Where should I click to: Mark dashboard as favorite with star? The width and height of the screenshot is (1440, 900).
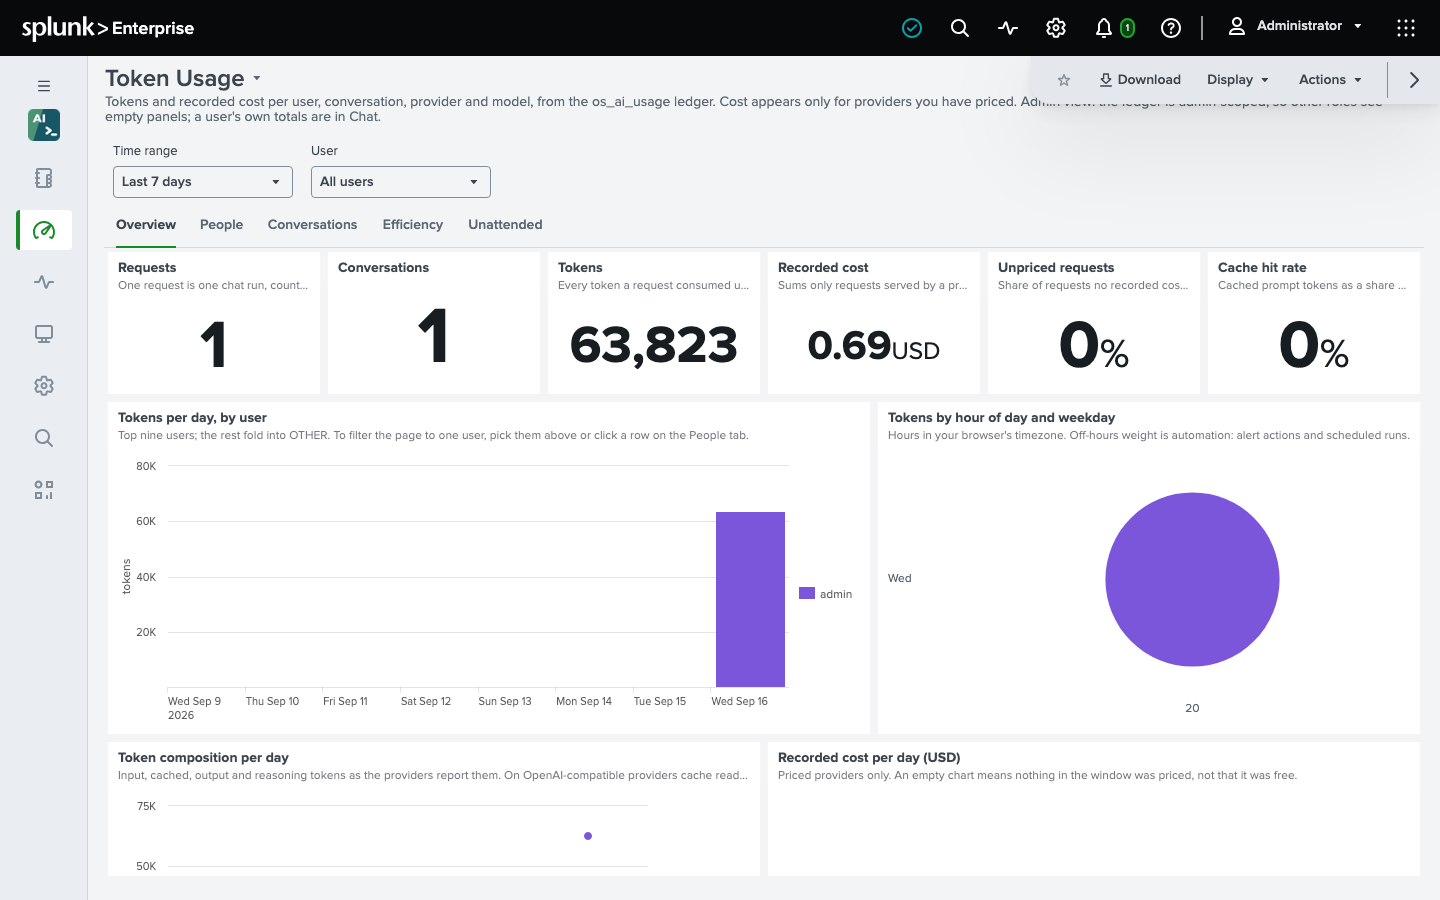[1064, 80]
